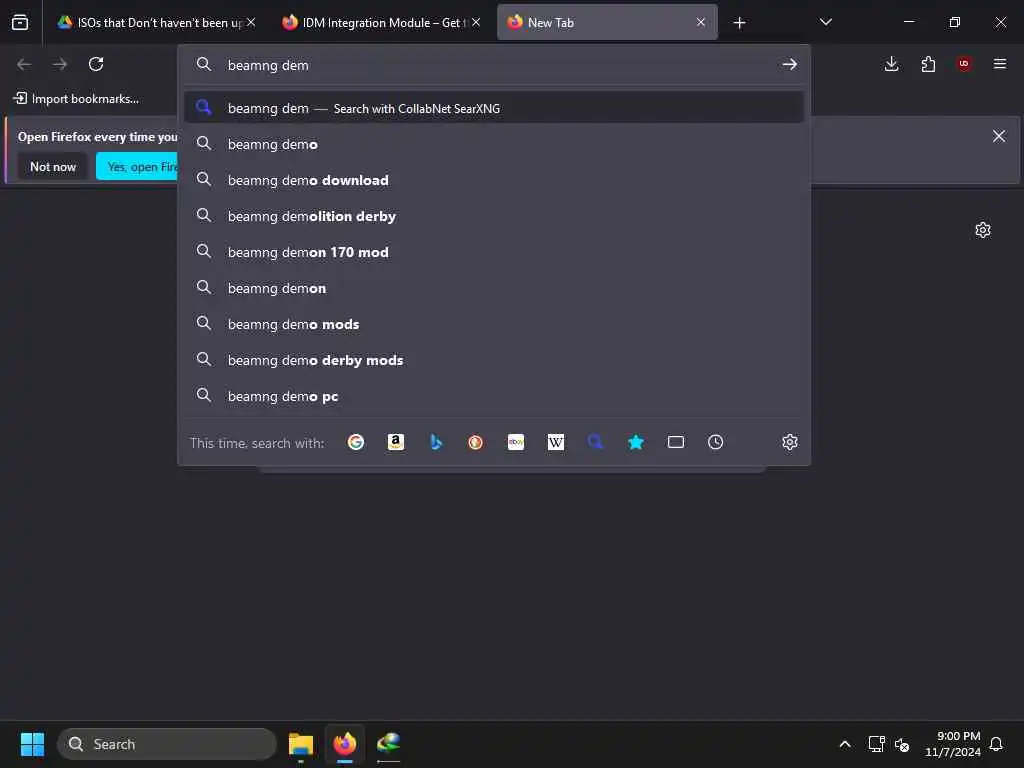The width and height of the screenshot is (1024, 768).
Task: Choose suggestion beamng demolition derby
Action: tap(494, 216)
